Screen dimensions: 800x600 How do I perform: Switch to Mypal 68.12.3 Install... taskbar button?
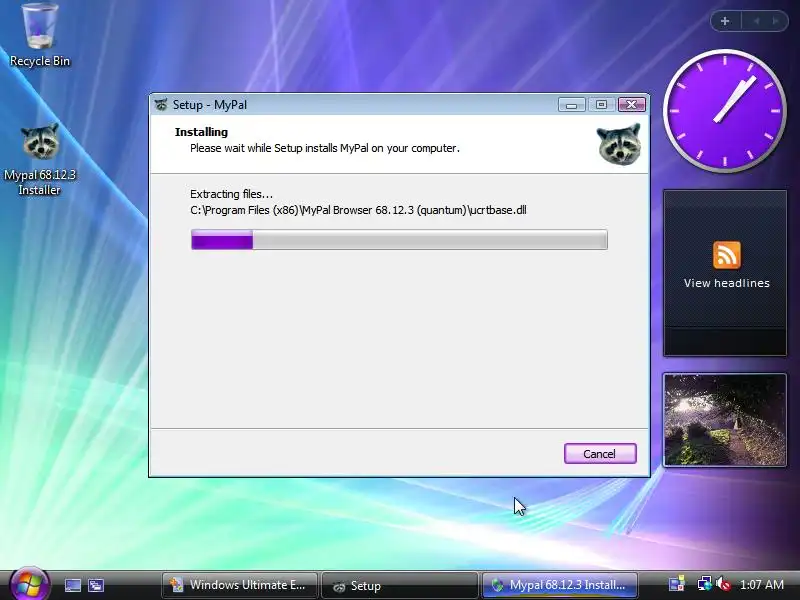(x=560, y=585)
